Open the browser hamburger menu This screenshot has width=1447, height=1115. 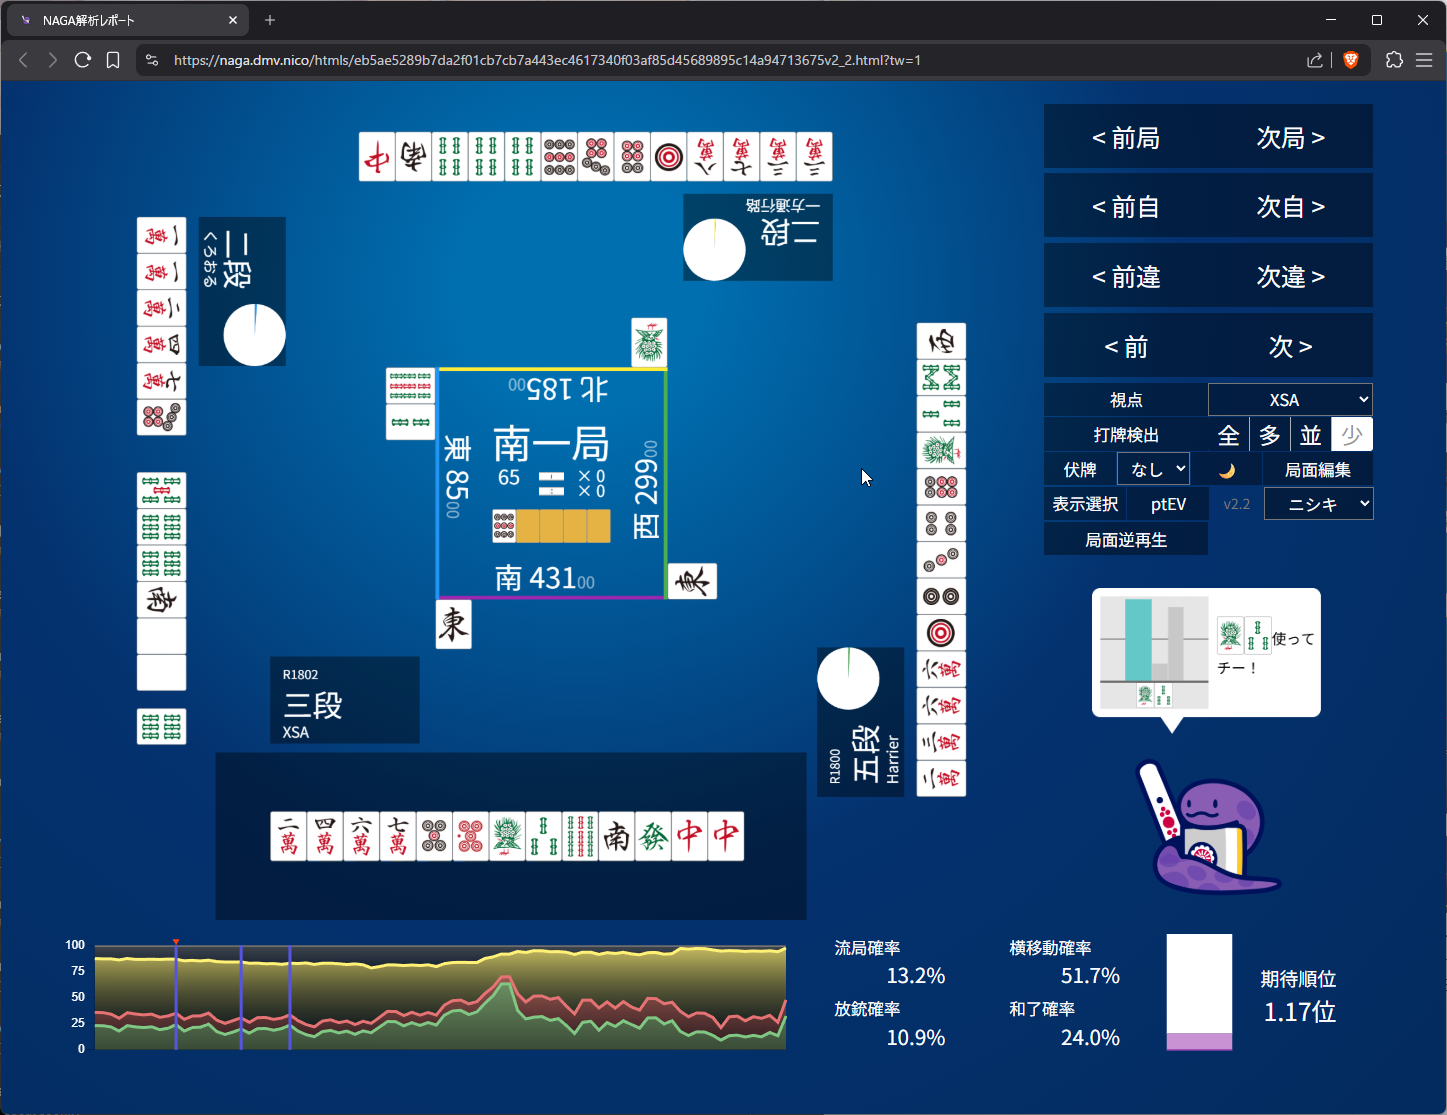1424,60
